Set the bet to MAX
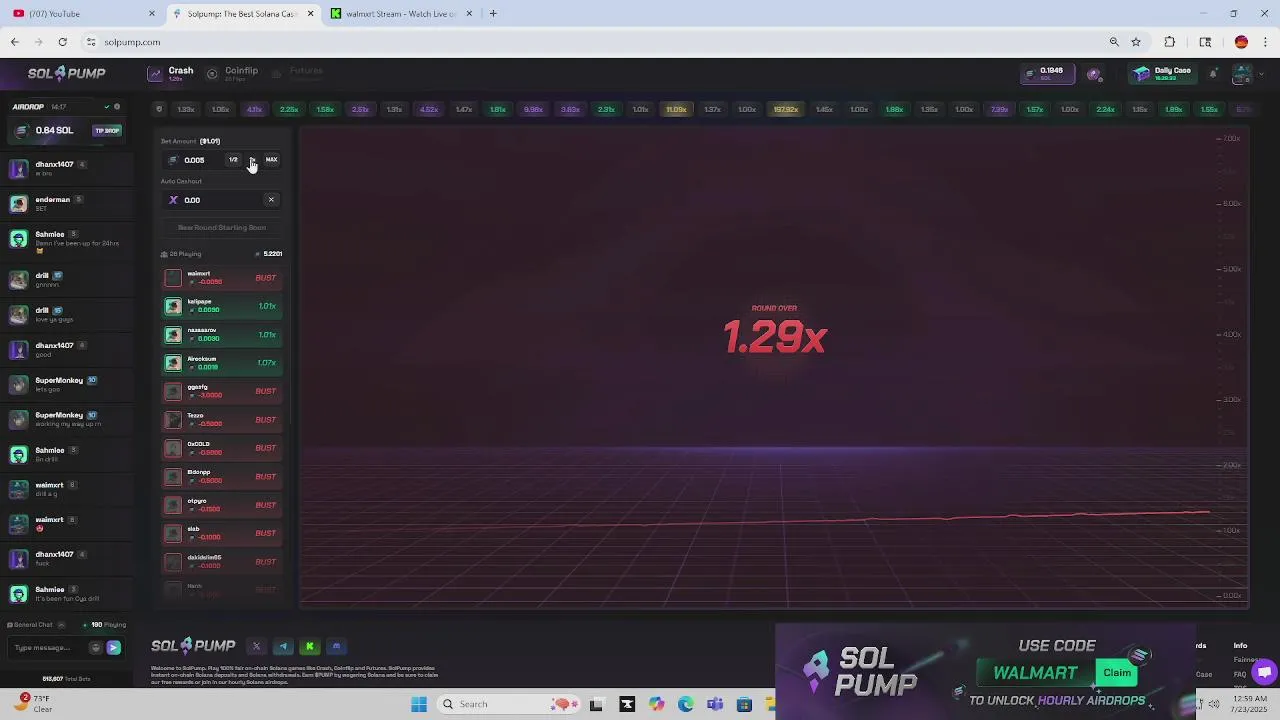 pos(271,160)
